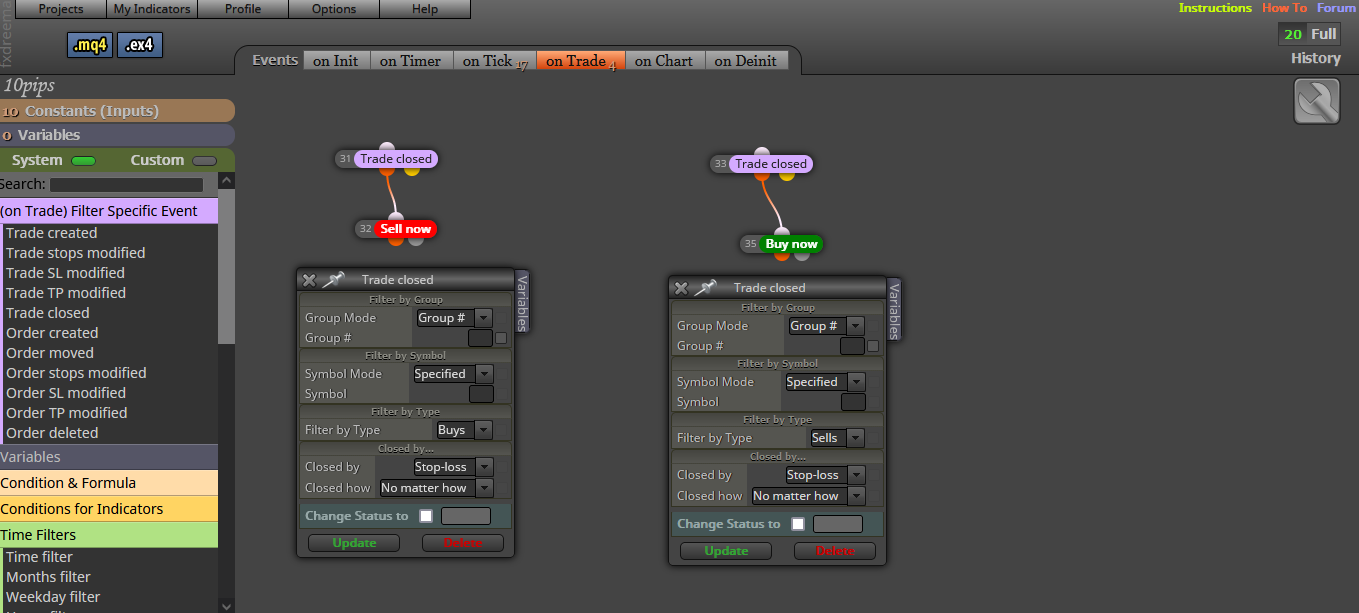Pick Change Status color in Sells dialog
This screenshot has height=613, width=1359.
(x=838, y=524)
